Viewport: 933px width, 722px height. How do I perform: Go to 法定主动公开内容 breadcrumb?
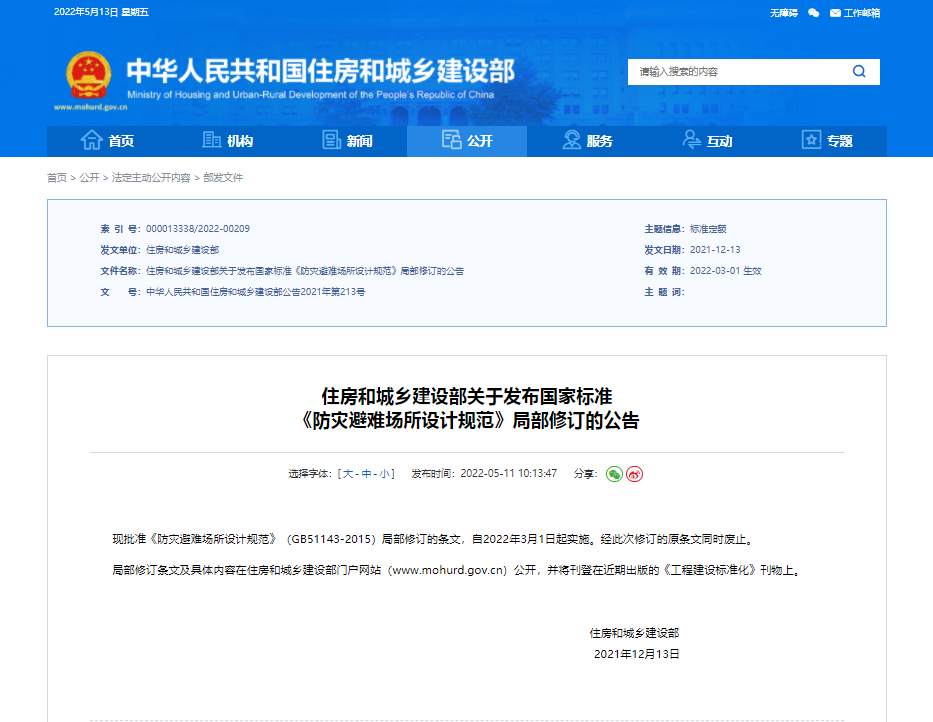point(151,178)
